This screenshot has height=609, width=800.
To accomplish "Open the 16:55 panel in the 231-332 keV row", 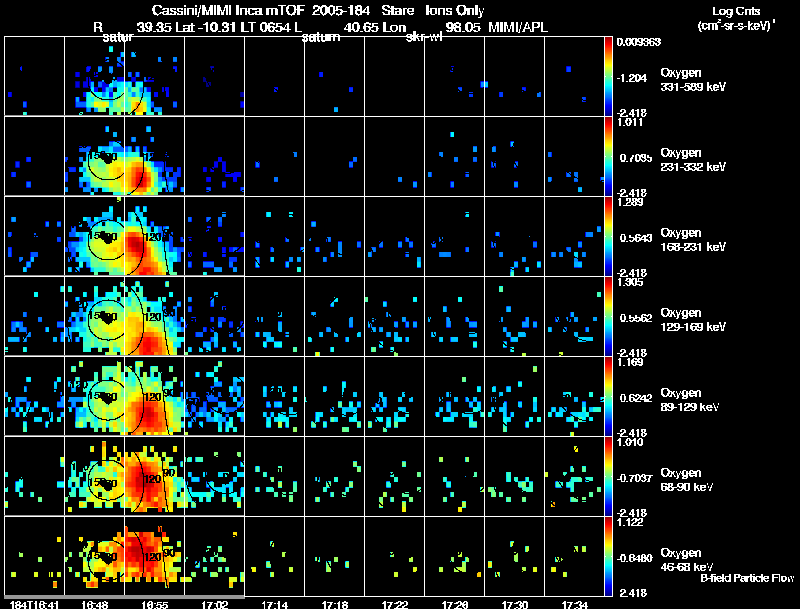I will (155, 156).
